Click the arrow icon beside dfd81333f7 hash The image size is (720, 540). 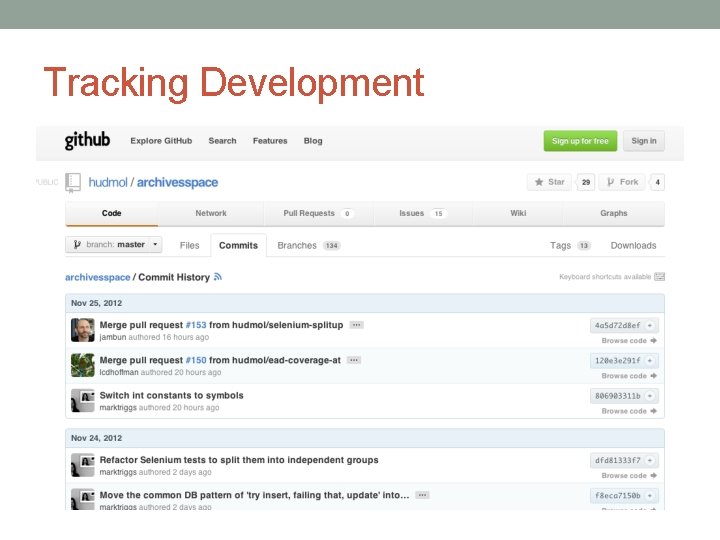point(650,460)
